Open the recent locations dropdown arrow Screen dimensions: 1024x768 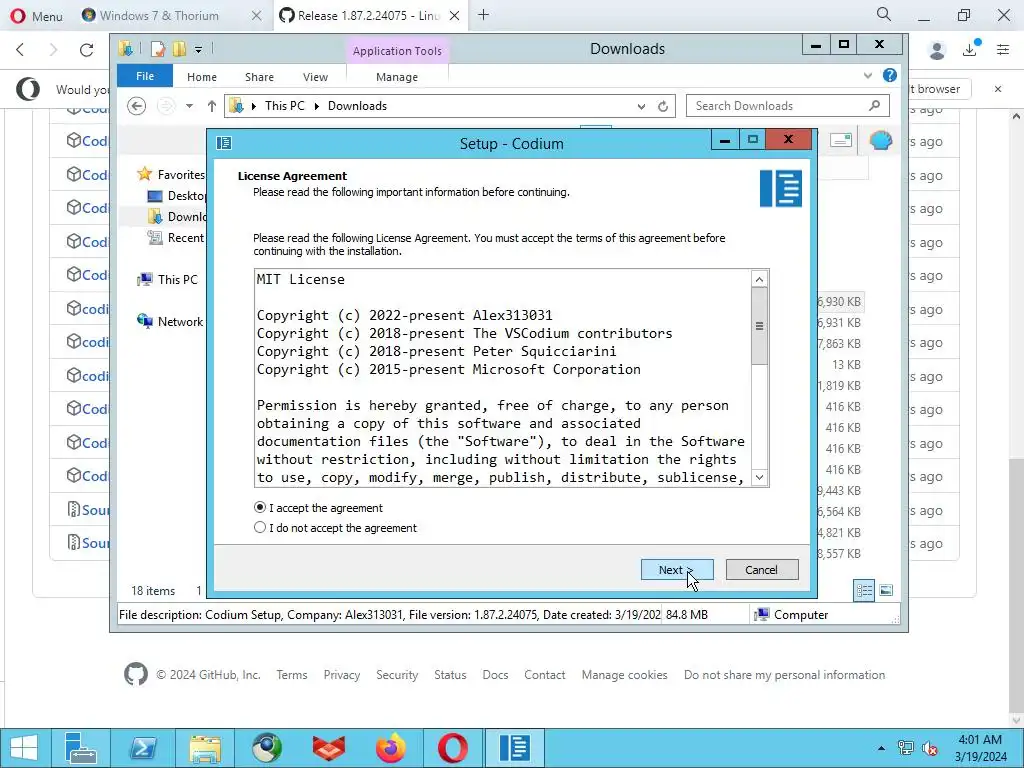pyautogui.click(x=189, y=106)
